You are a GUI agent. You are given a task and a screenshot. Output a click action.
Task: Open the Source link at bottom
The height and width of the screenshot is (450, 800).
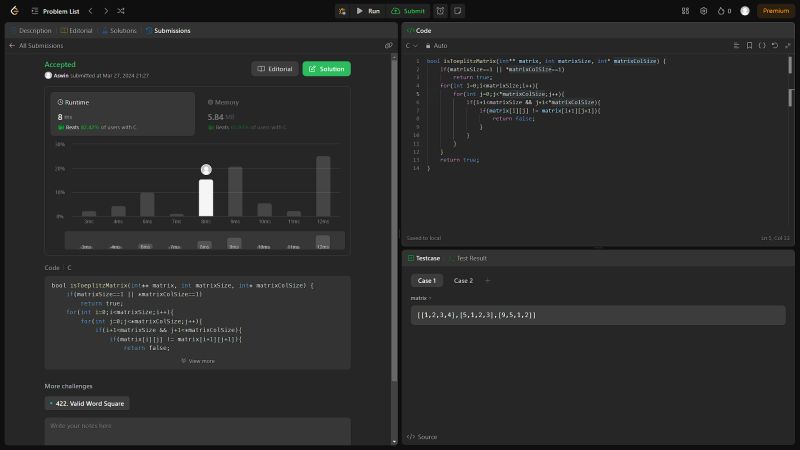point(422,437)
